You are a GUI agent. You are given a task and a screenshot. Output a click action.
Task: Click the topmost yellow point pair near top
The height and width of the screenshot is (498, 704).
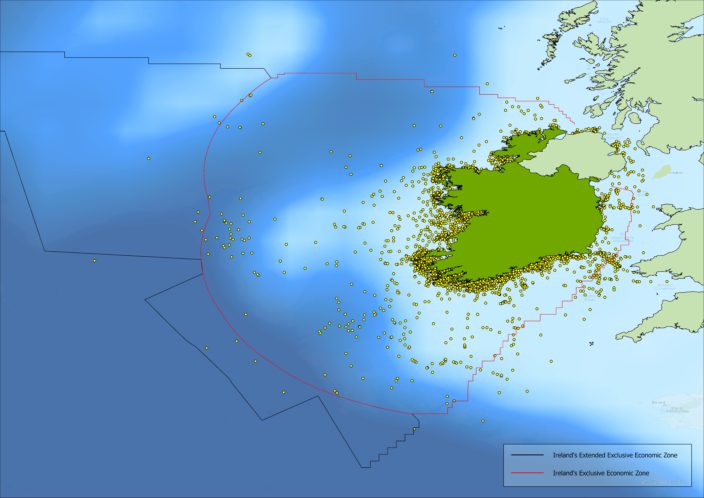[x=249, y=55]
